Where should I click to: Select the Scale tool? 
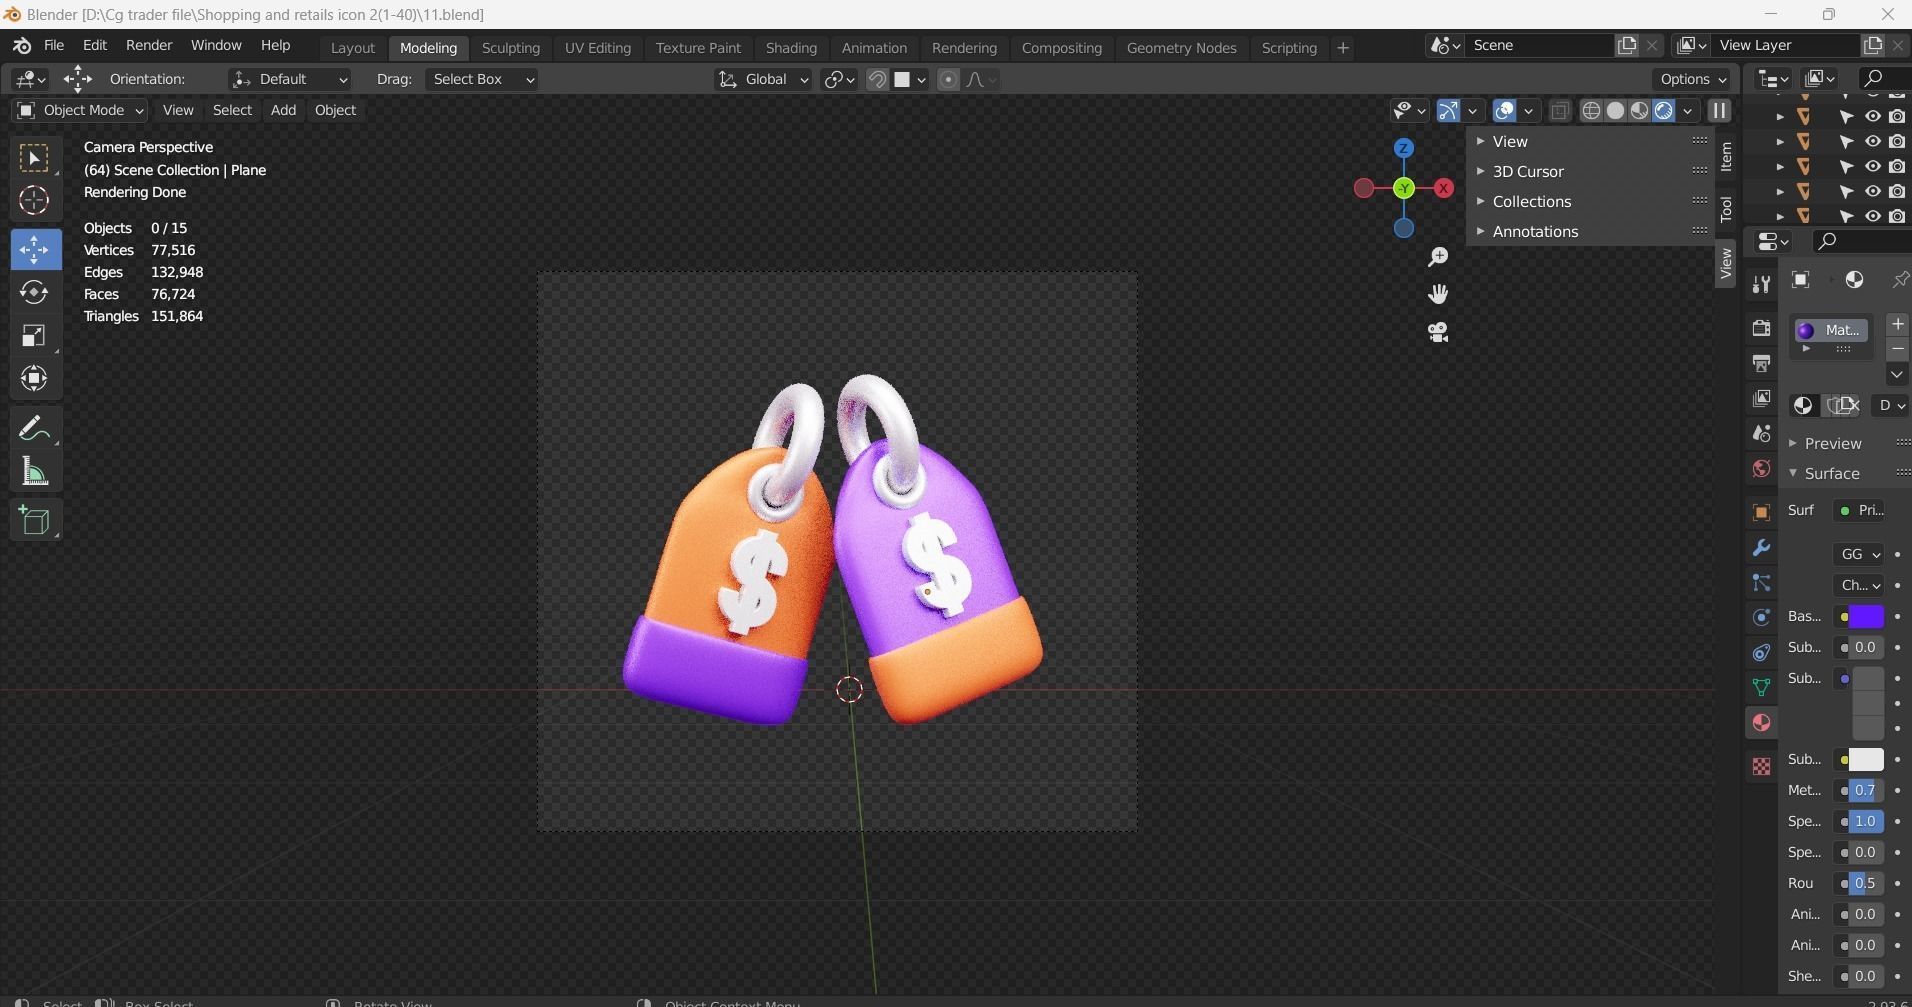click(35, 335)
